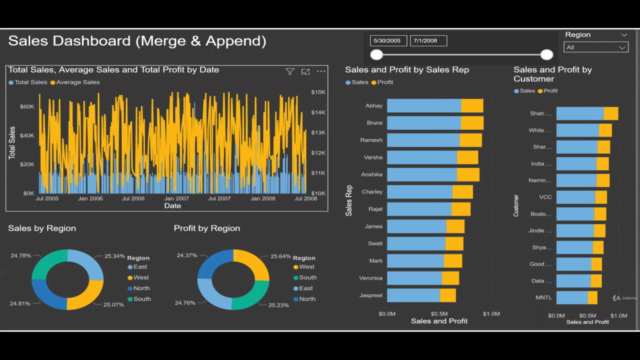Click the Shah customer sales bar
The width and height of the screenshot is (640, 360).
point(580,113)
